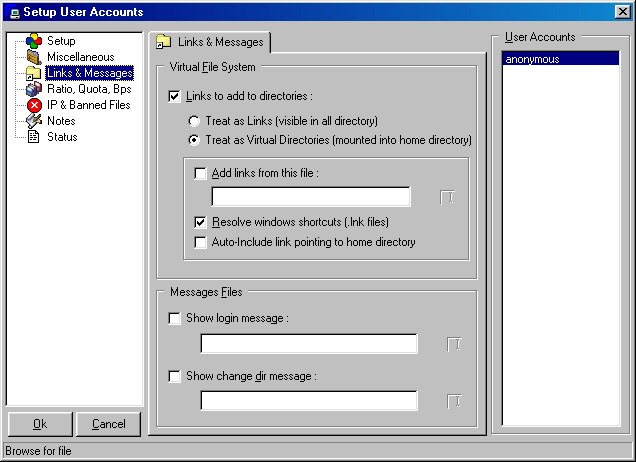The image size is (636, 462).
Task: Click the Setup icon in the tree
Action: (x=34, y=41)
